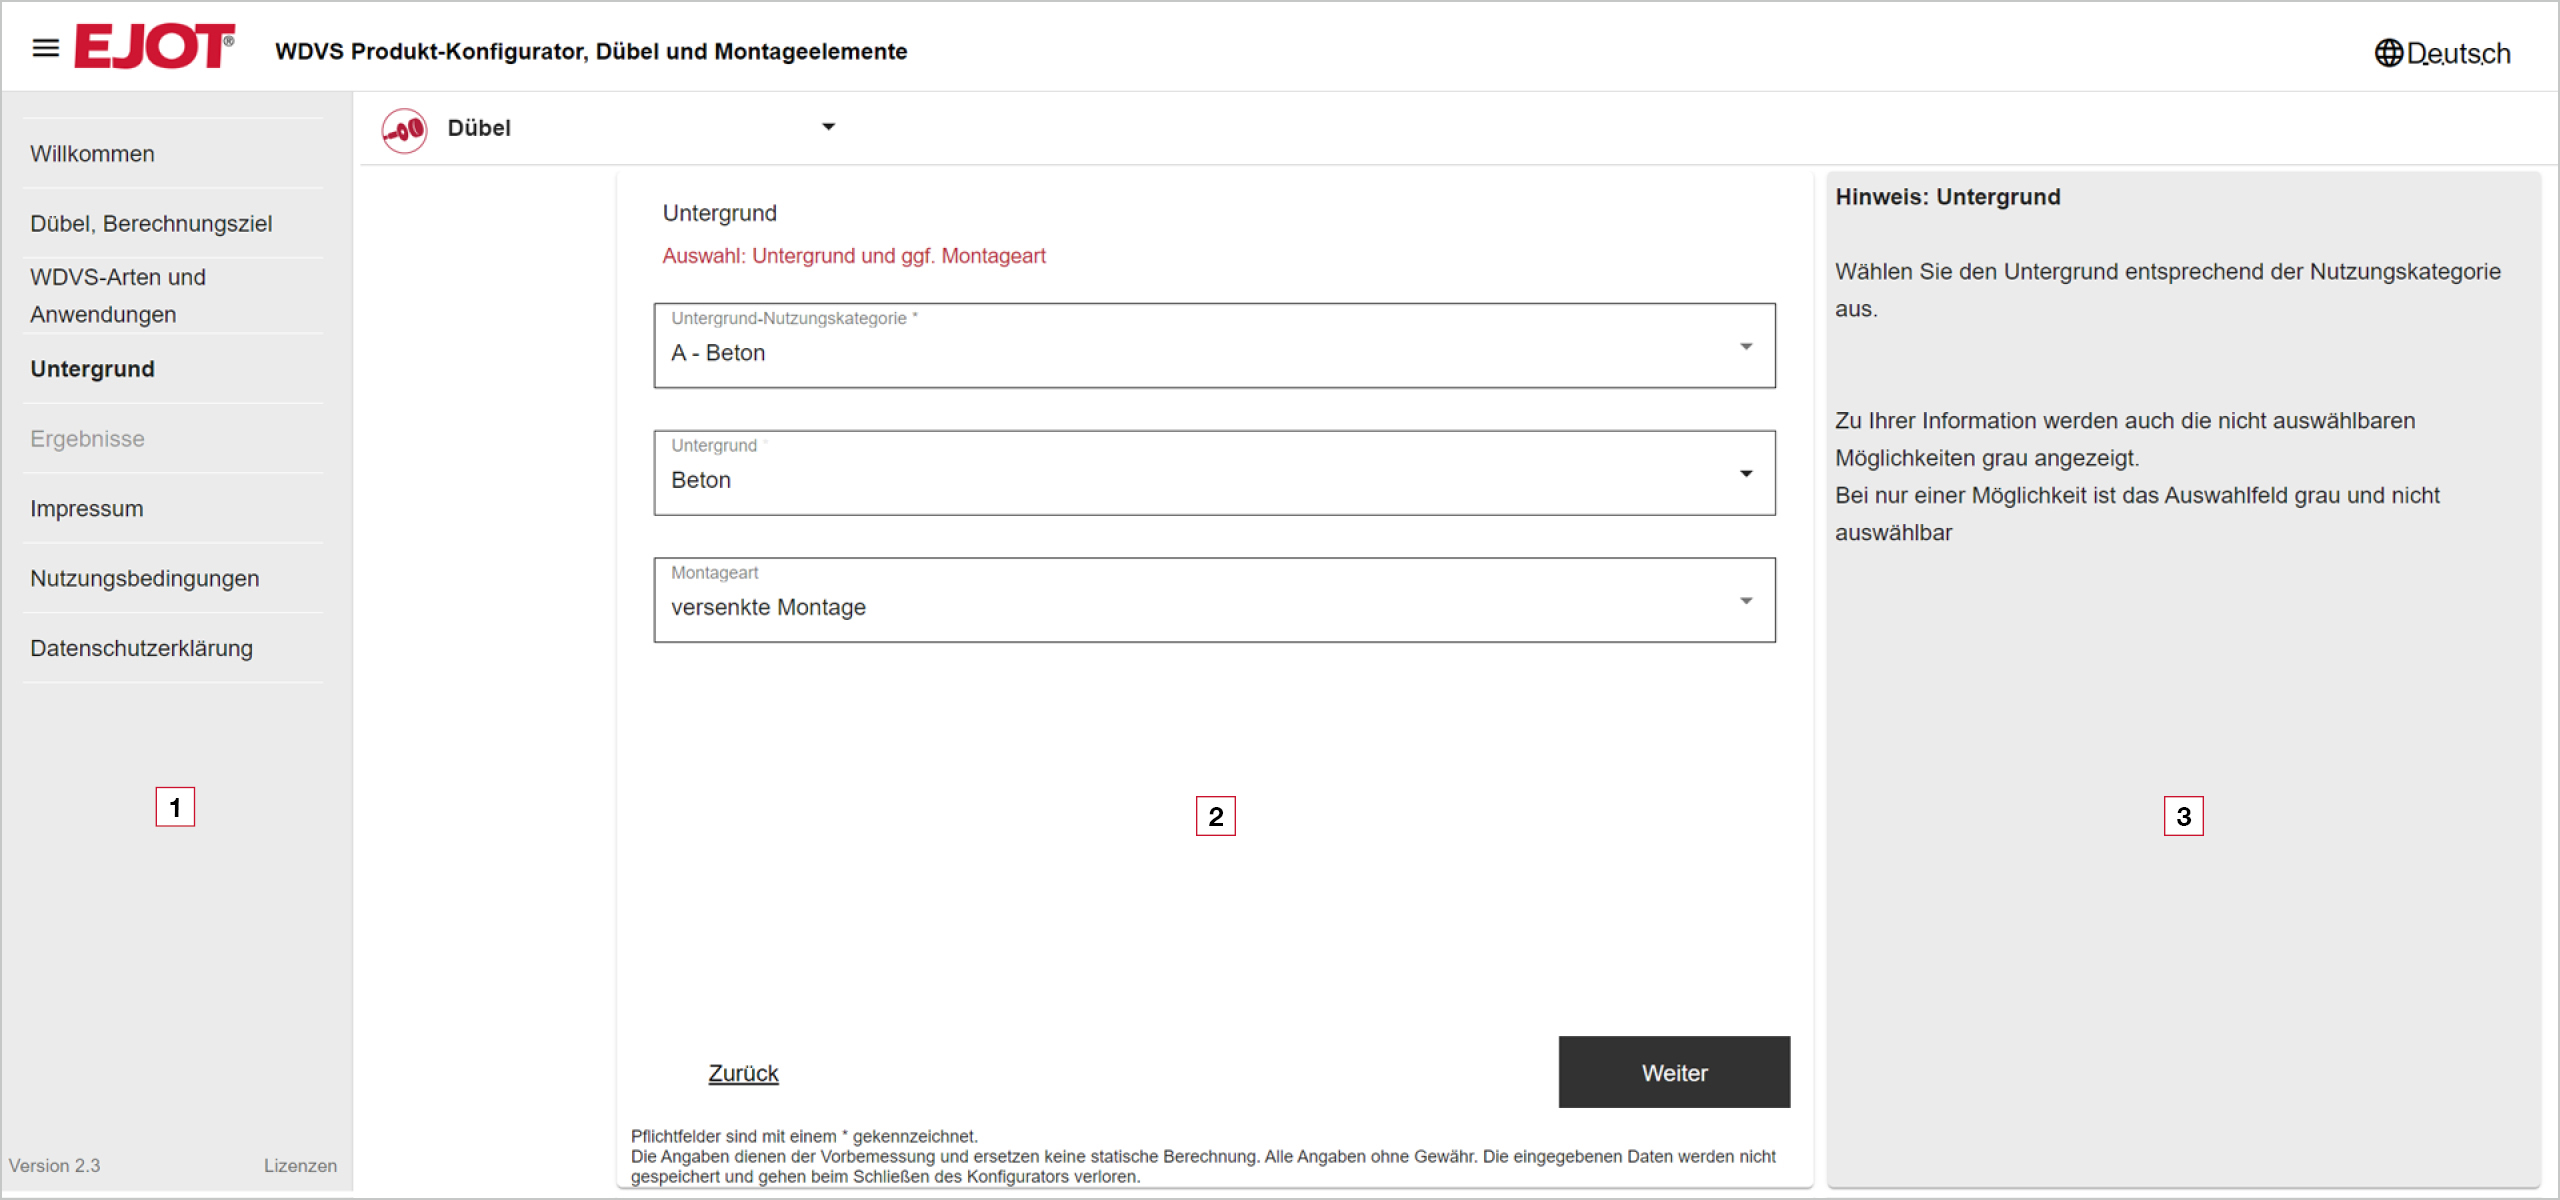This screenshot has height=1200, width=2560.
Task: Open Datenschutzerklärung sidebar entry
Action: (x=142, y=649)
